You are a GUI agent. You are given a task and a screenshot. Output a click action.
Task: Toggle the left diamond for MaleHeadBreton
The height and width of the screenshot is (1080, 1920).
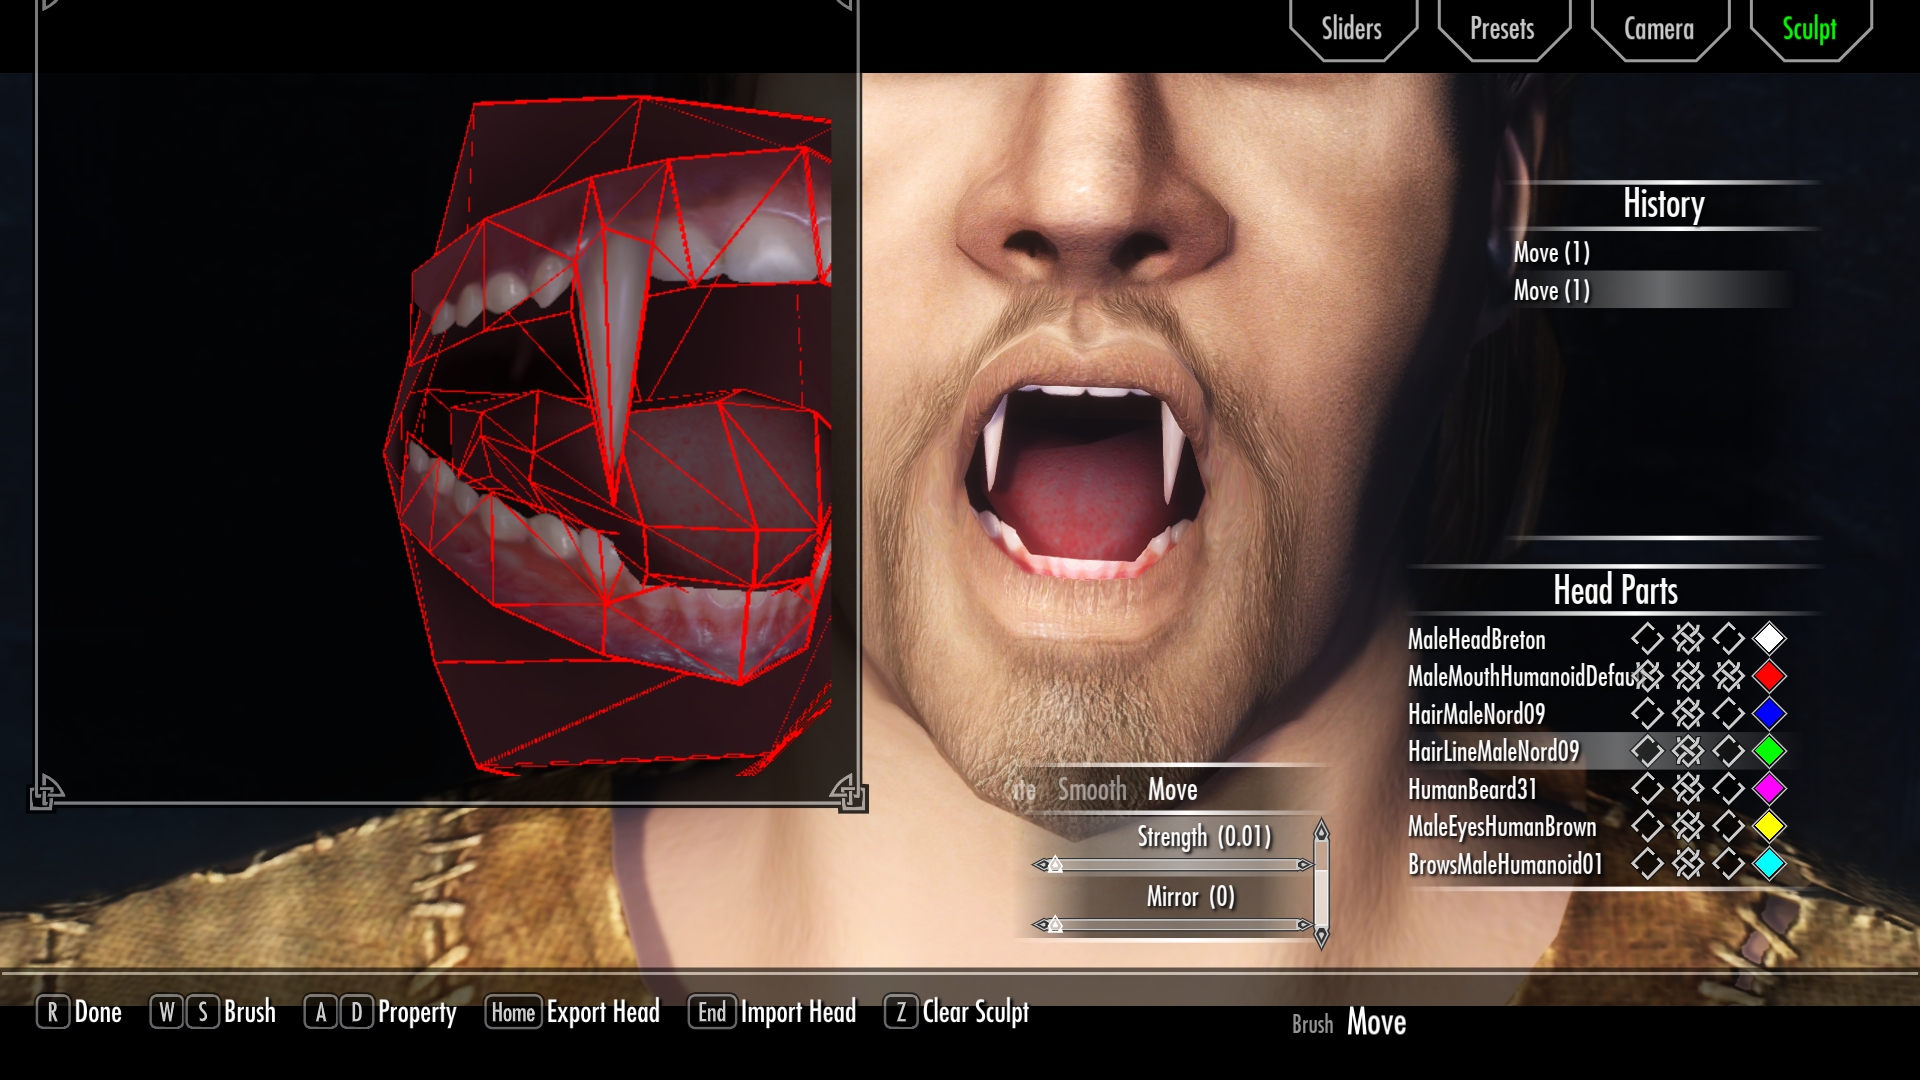[x=1647, y=639]
